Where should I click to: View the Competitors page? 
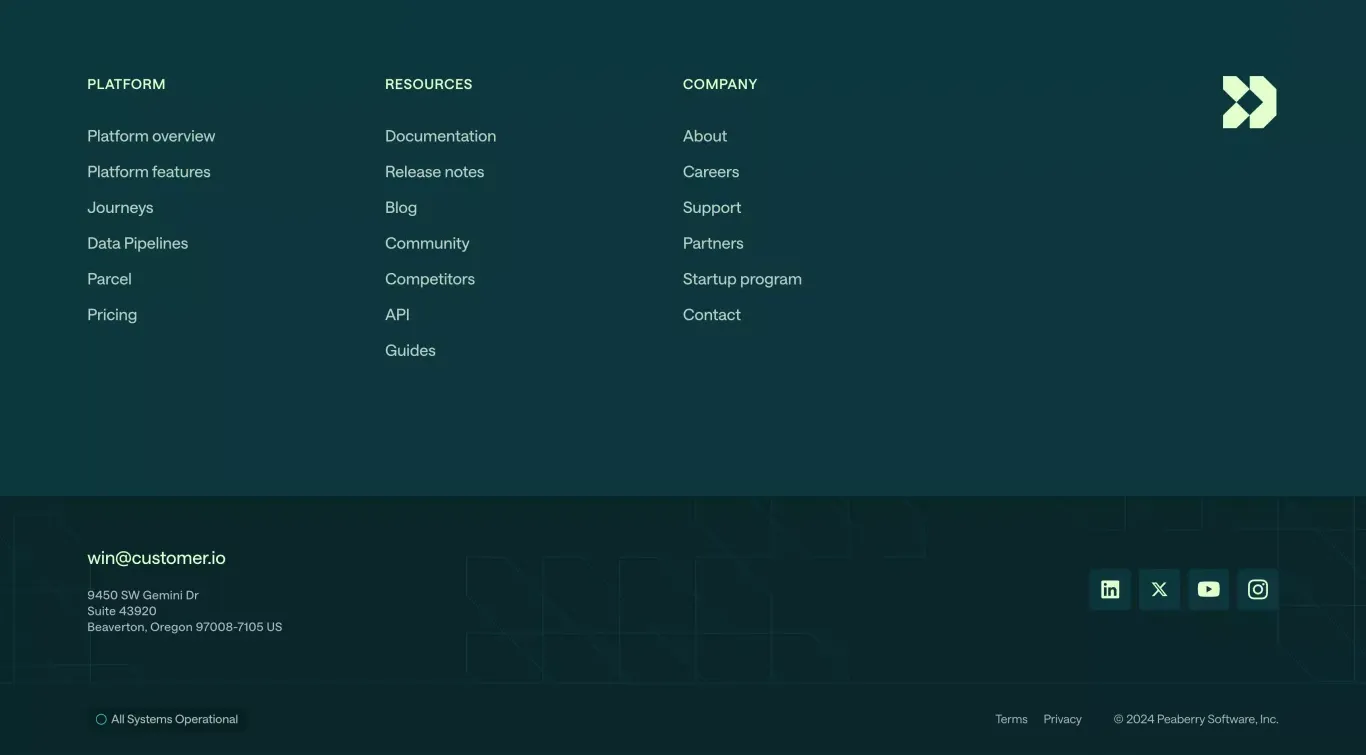coord(430,279)
